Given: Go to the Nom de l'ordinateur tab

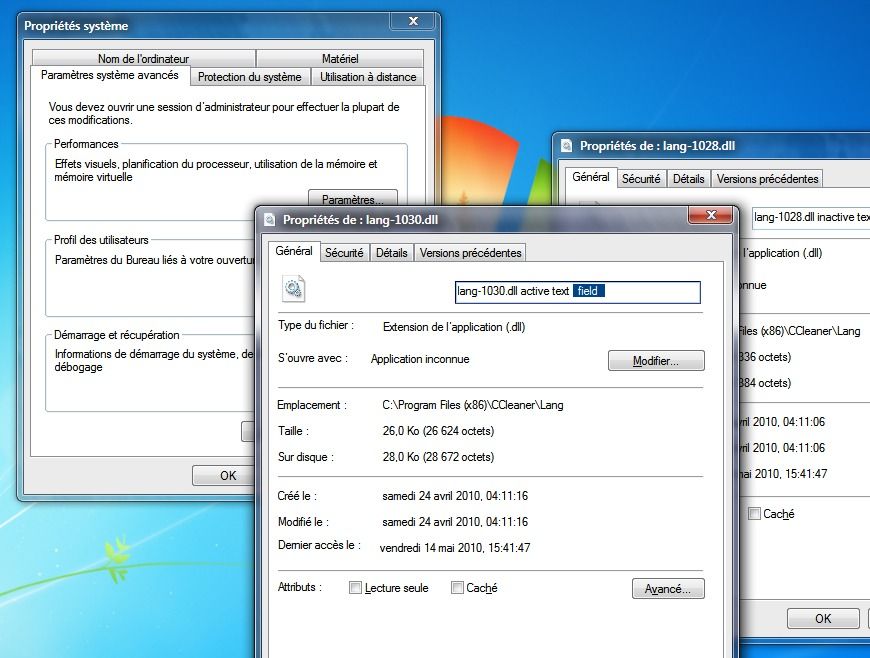Looking at the screenshot, I should pyautogui.click(x=143, y=59).
